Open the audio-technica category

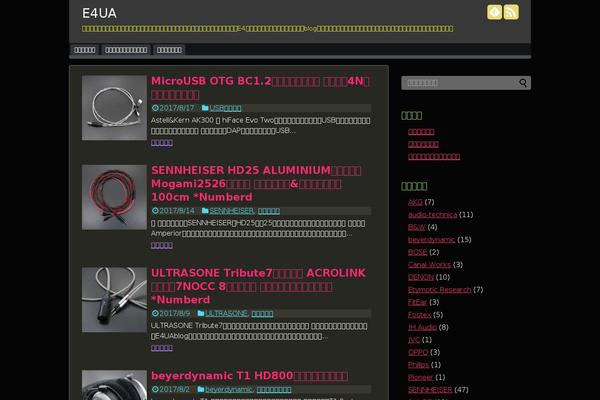[432, 215]
